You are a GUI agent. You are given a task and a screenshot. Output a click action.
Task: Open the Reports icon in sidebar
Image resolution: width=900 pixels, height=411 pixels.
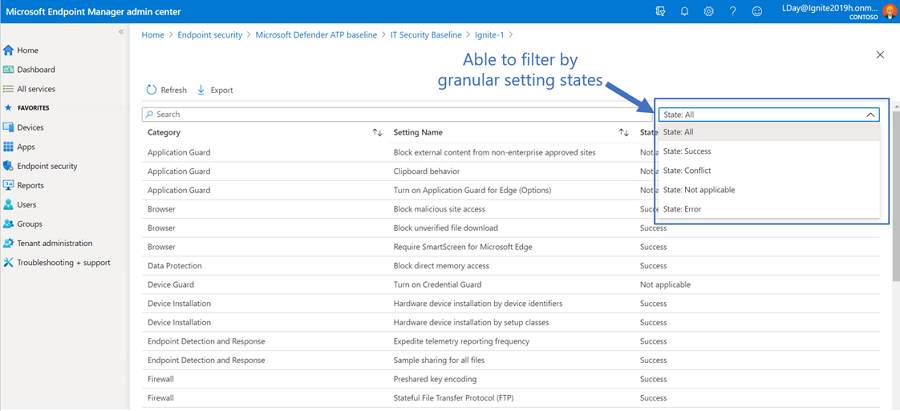9,185
